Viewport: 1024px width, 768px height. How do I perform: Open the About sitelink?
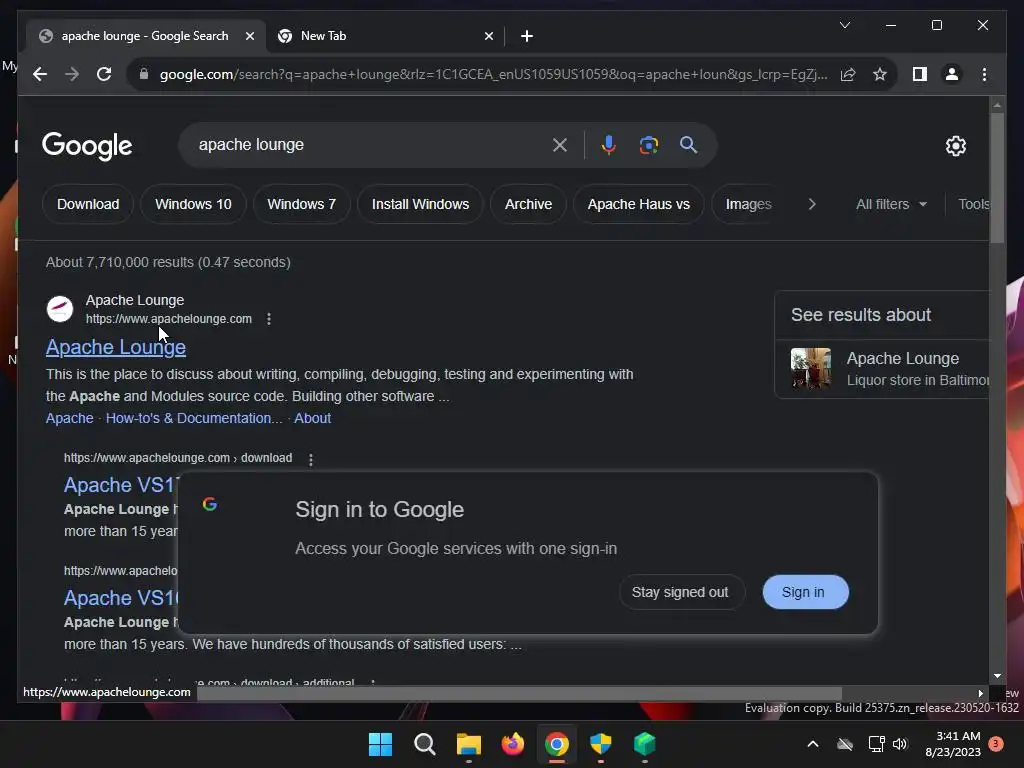point(312,418)
